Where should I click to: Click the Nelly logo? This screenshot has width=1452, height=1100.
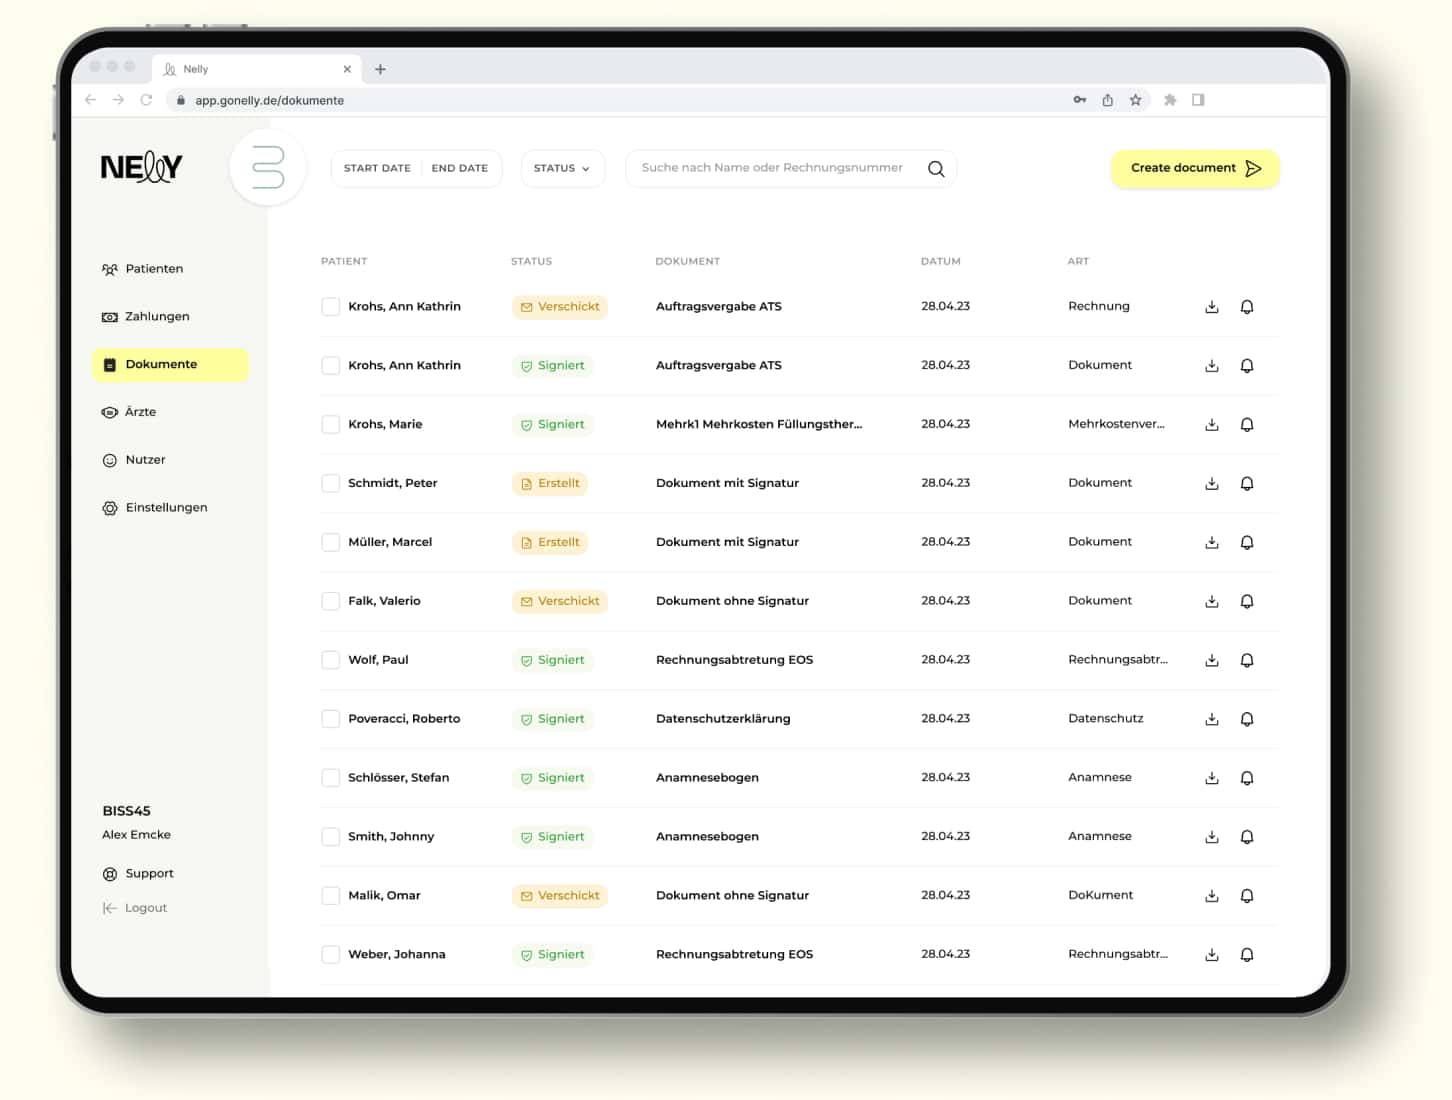click(x=141, y=167)
